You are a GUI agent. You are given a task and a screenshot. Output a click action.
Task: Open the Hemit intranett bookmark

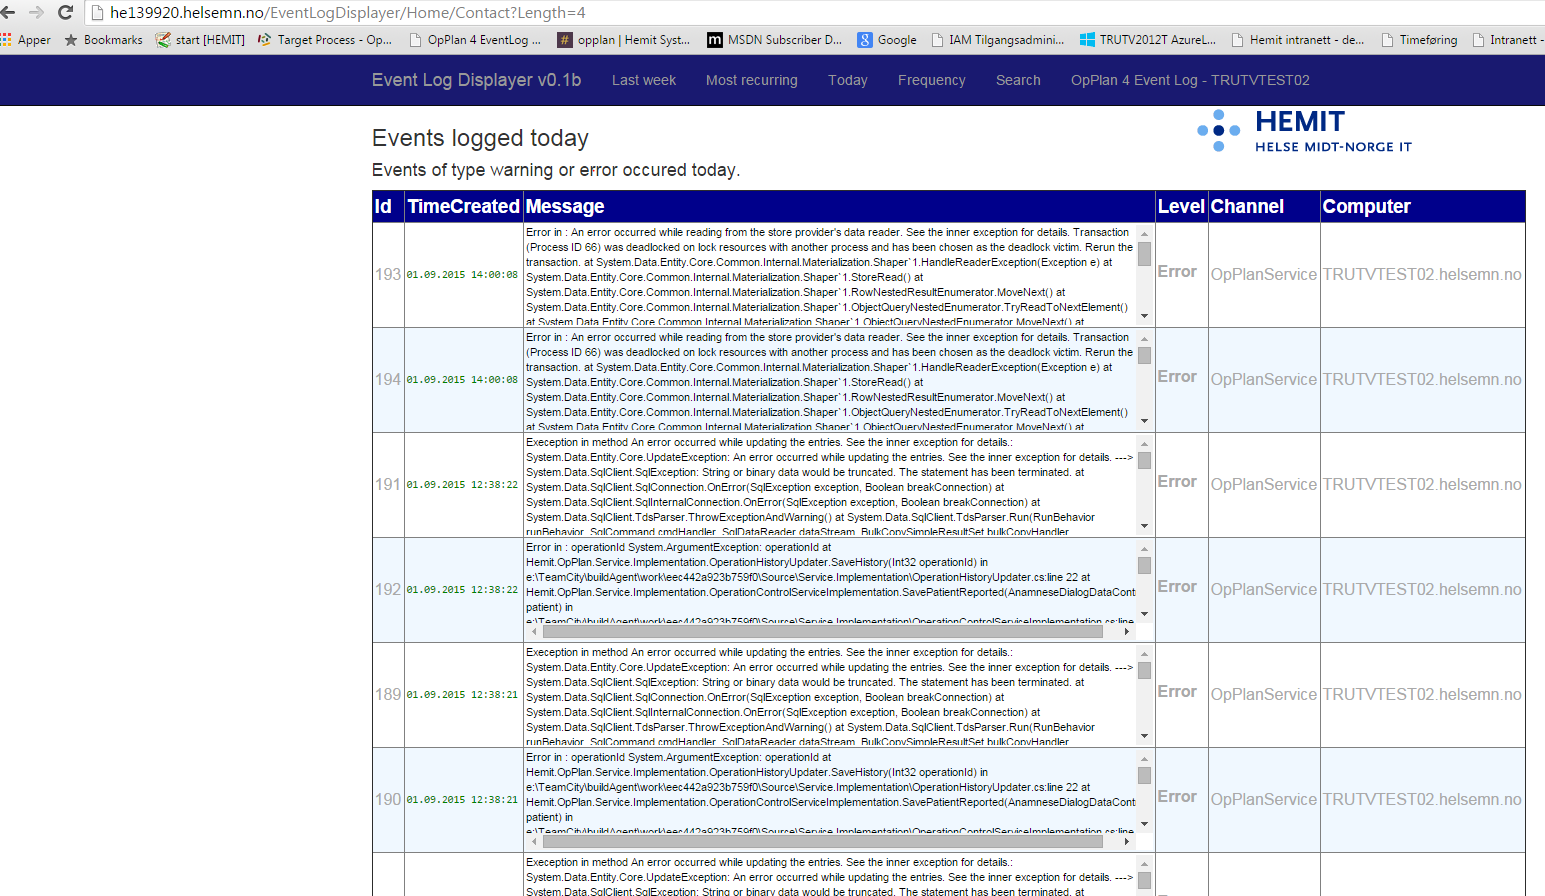tap(1298, 40)
